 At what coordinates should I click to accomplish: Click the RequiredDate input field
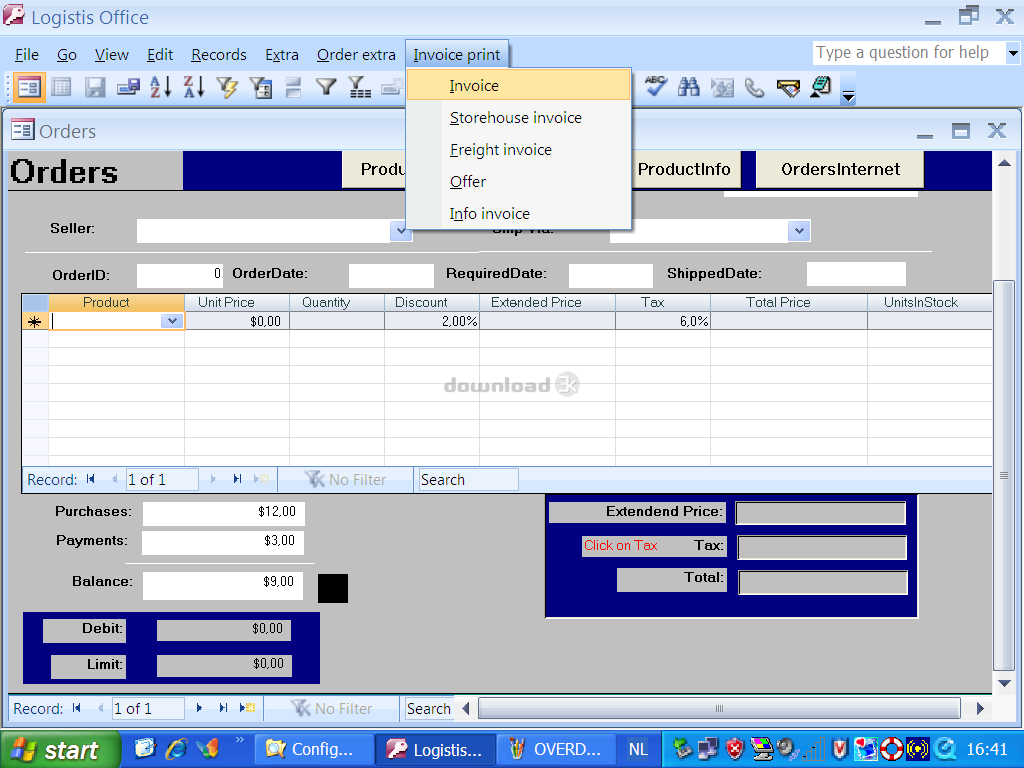point(611,275)
